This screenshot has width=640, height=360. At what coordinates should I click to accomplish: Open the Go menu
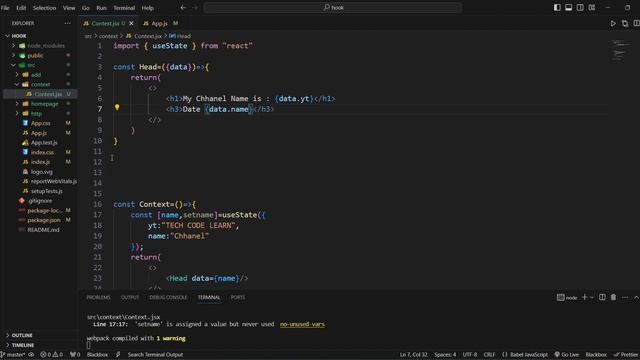point(86,8)
